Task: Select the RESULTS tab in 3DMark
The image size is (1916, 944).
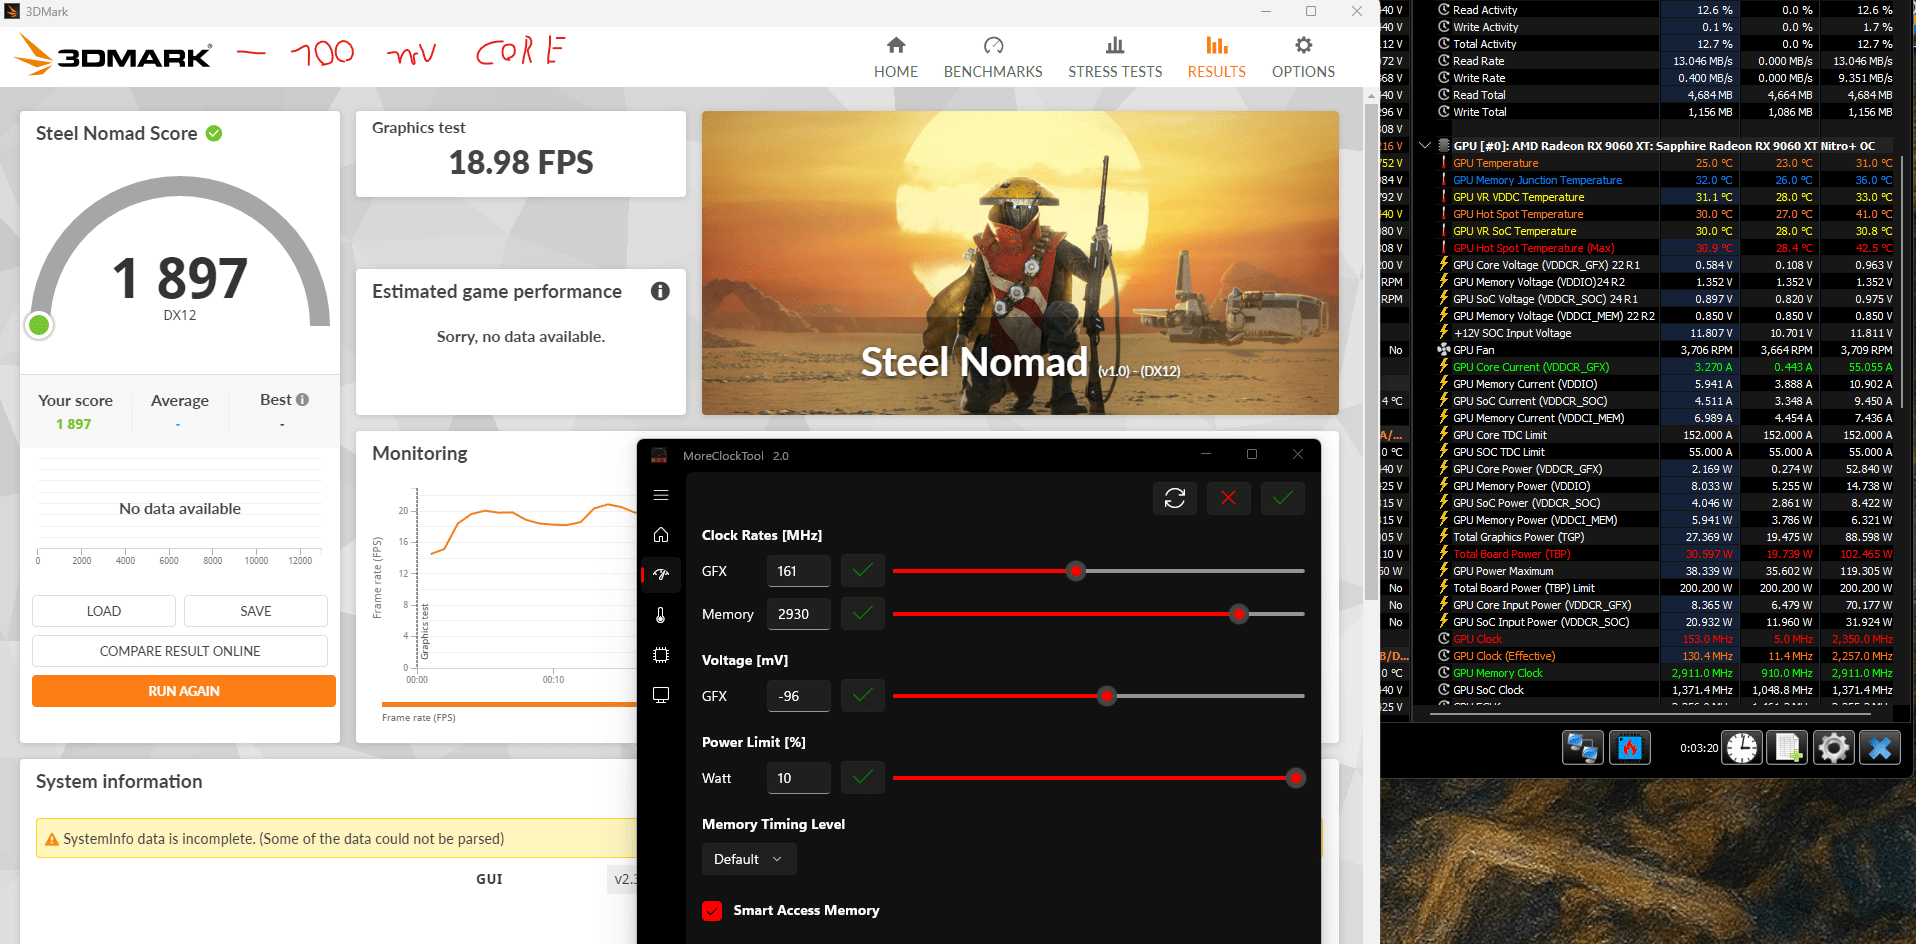Action: point(1217,58)
